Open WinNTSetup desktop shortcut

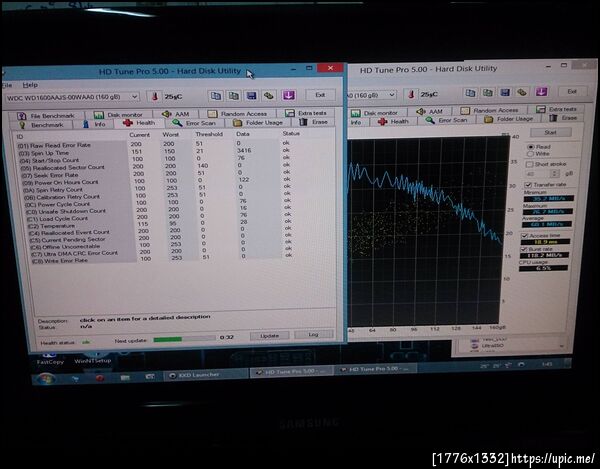[93, 357]
